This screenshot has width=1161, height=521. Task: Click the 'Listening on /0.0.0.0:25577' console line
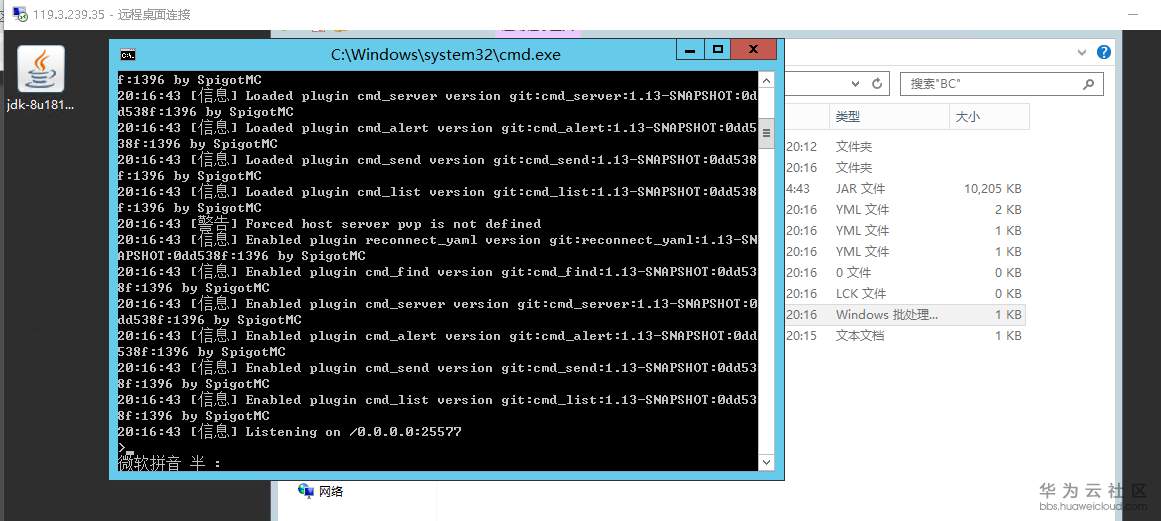coord(290,431)
